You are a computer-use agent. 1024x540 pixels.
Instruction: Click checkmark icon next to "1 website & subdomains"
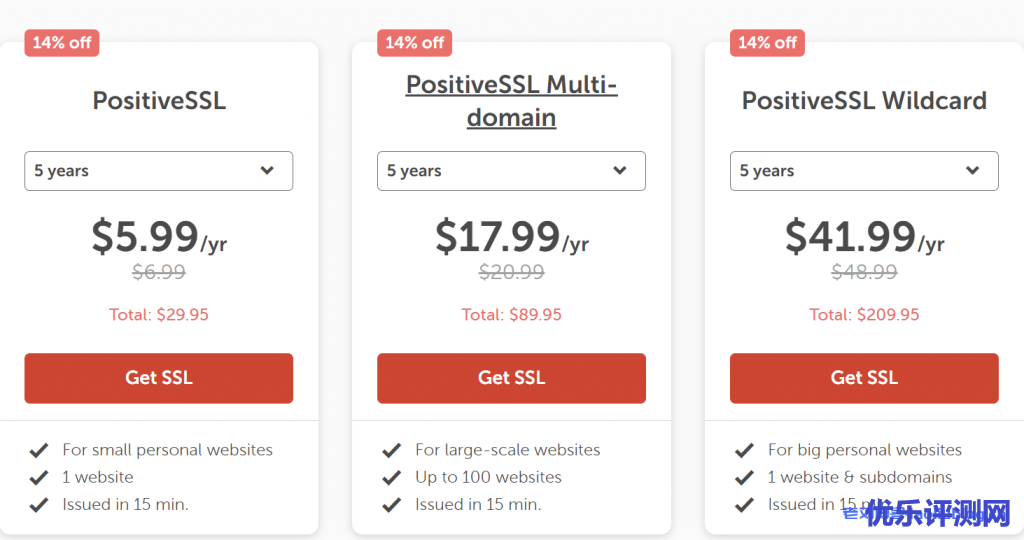click(744, 477)
